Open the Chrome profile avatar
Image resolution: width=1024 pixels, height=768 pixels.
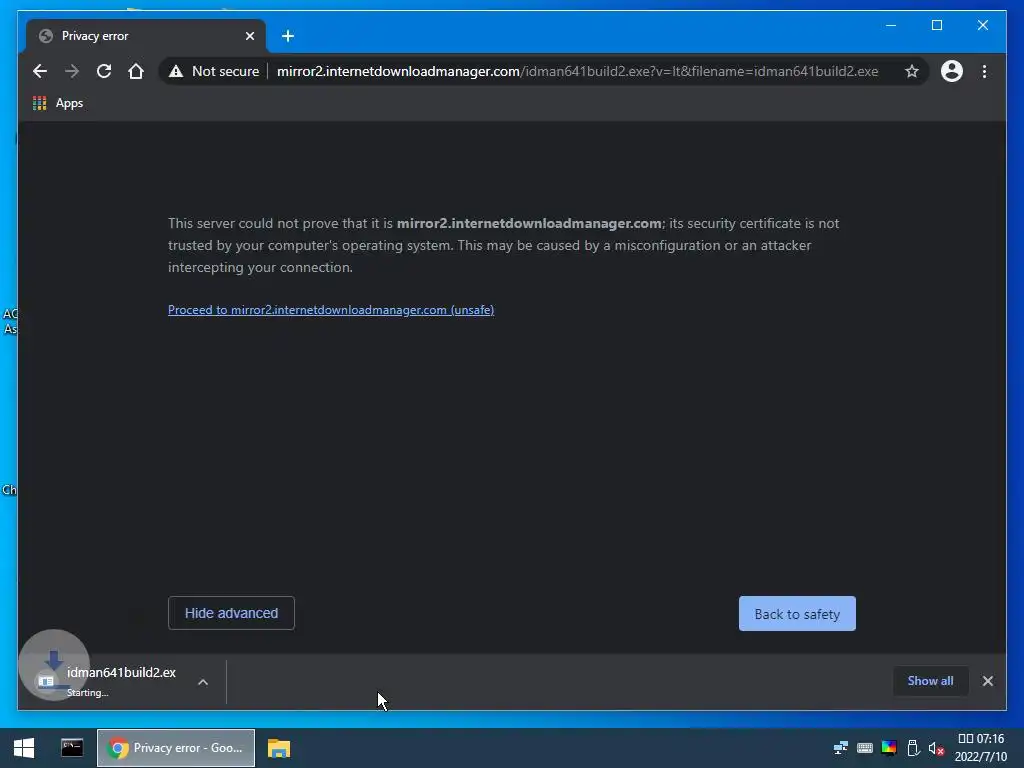[x=952, y=71]
